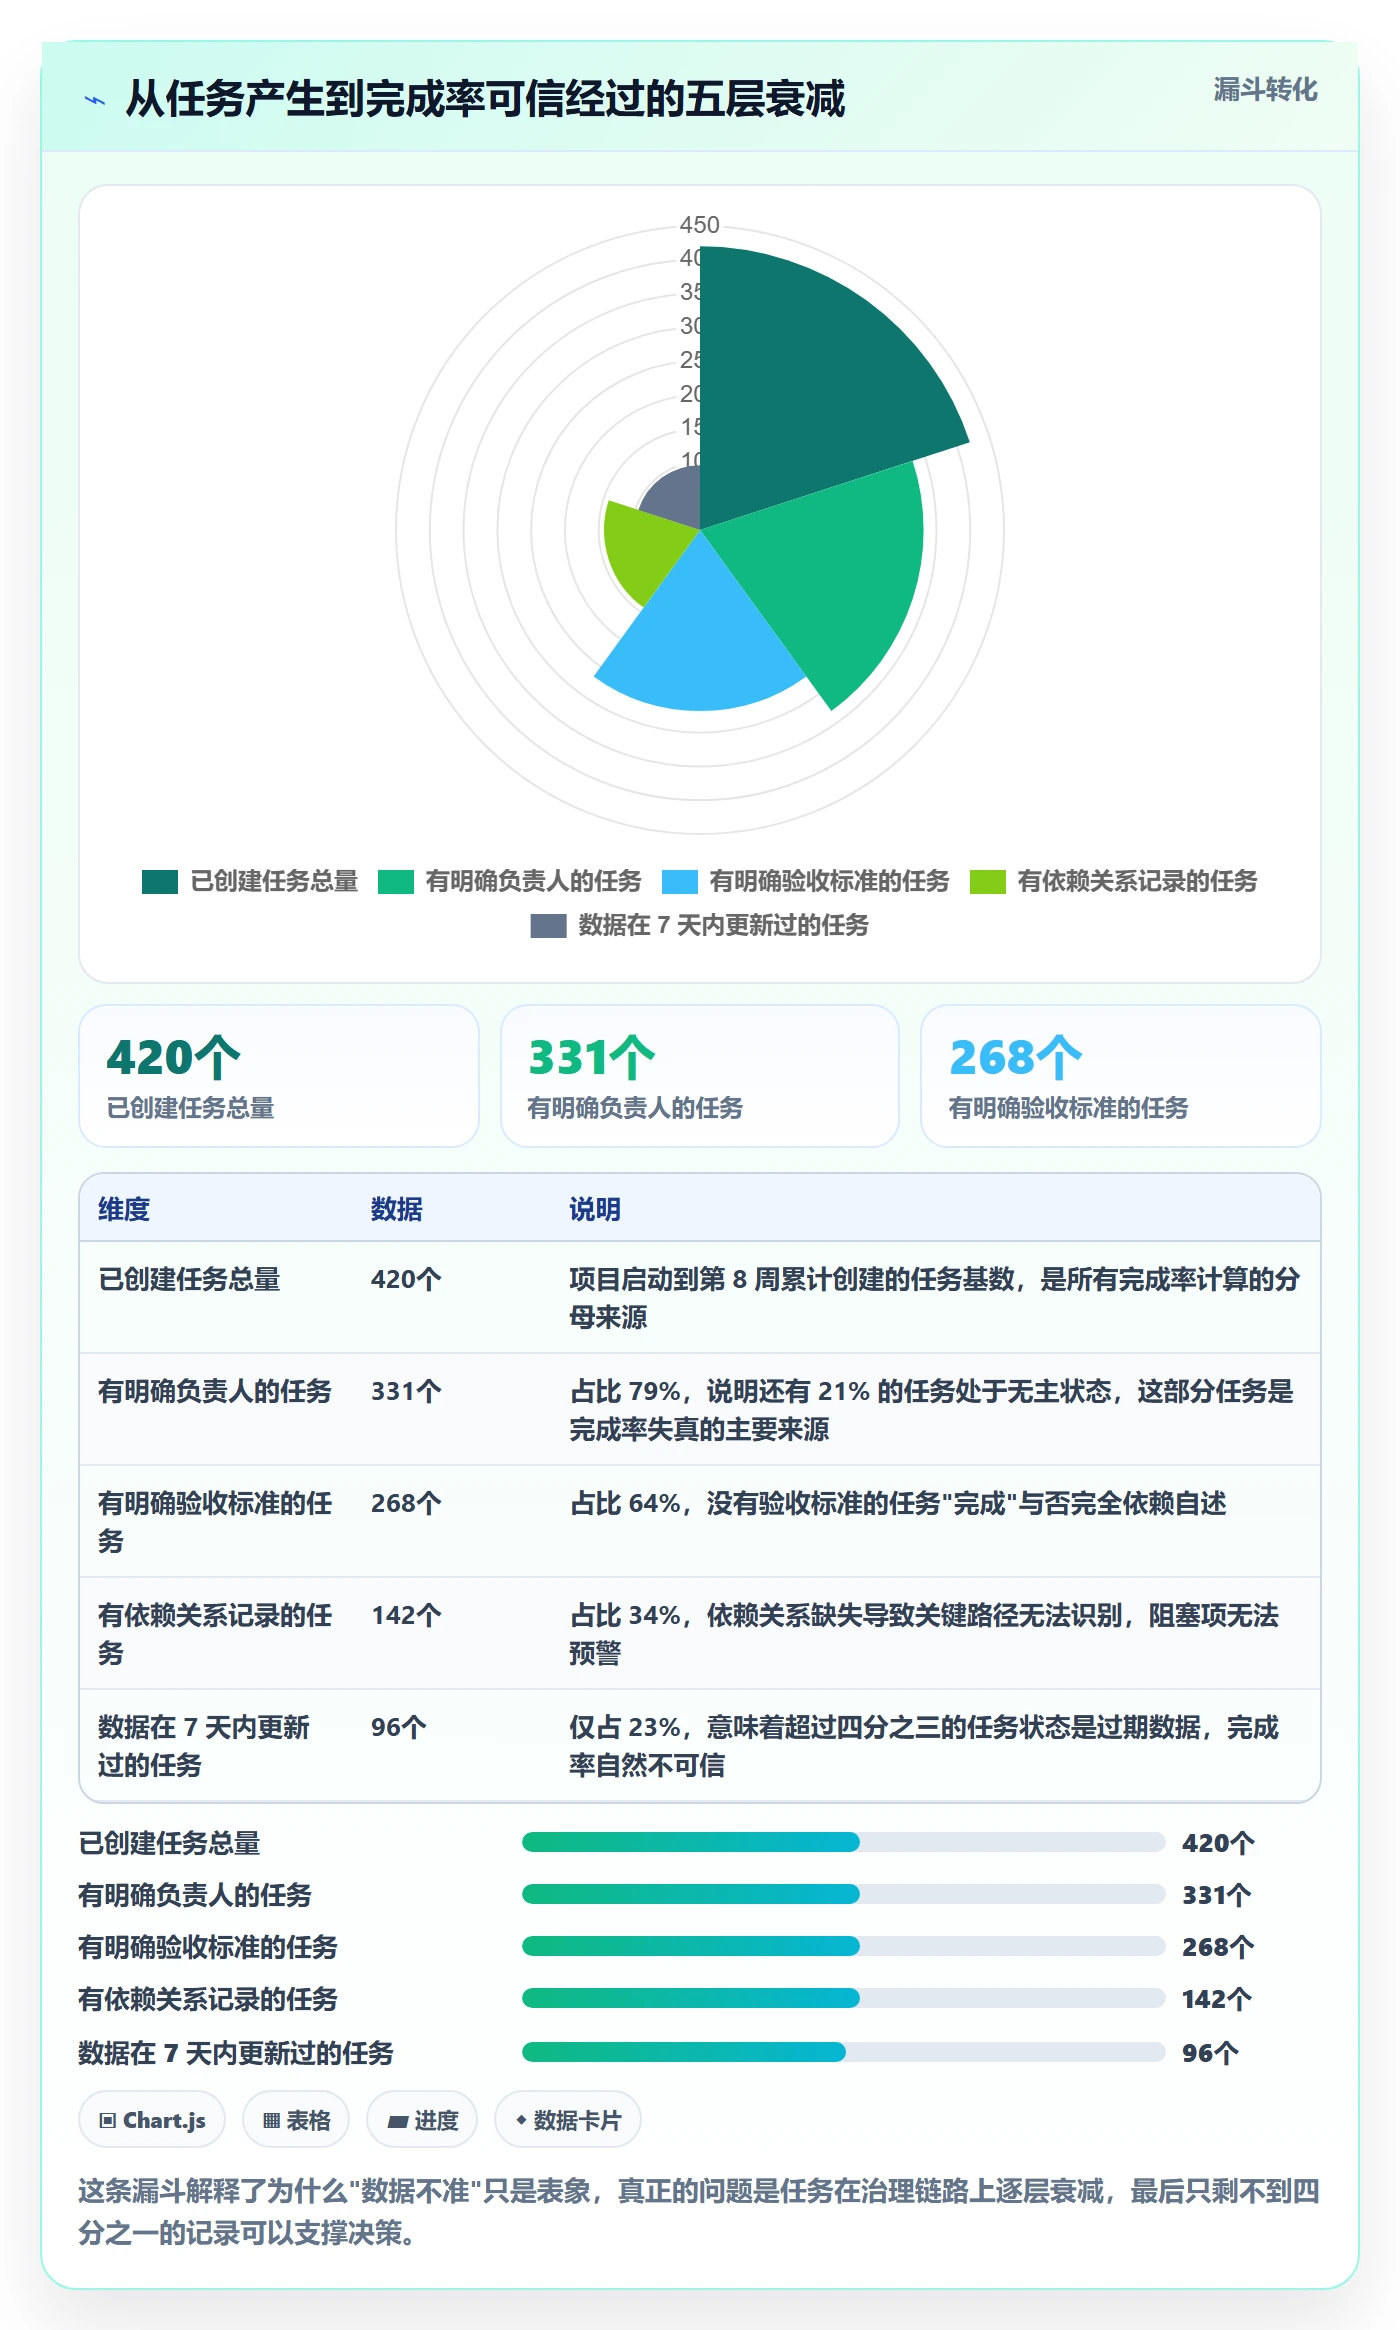
Task: Toggle the 数据在 7 天内更新过的任务 legend entry
Action: click(x=700, y=925)
